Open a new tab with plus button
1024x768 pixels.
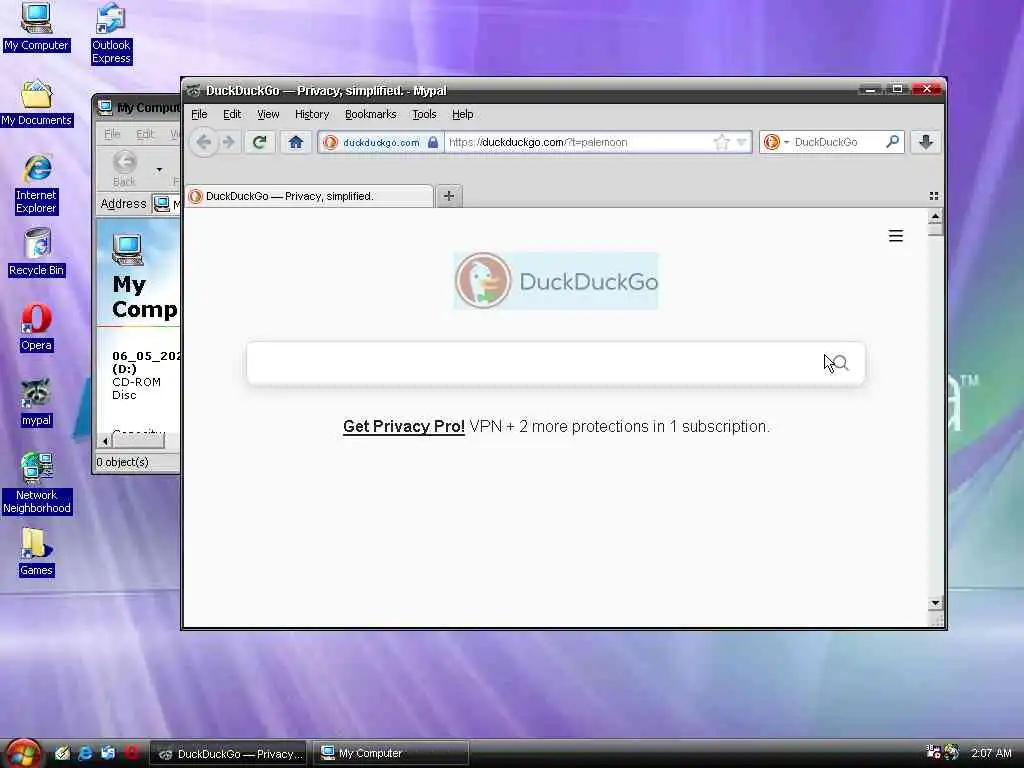click(x=449, y=196)
